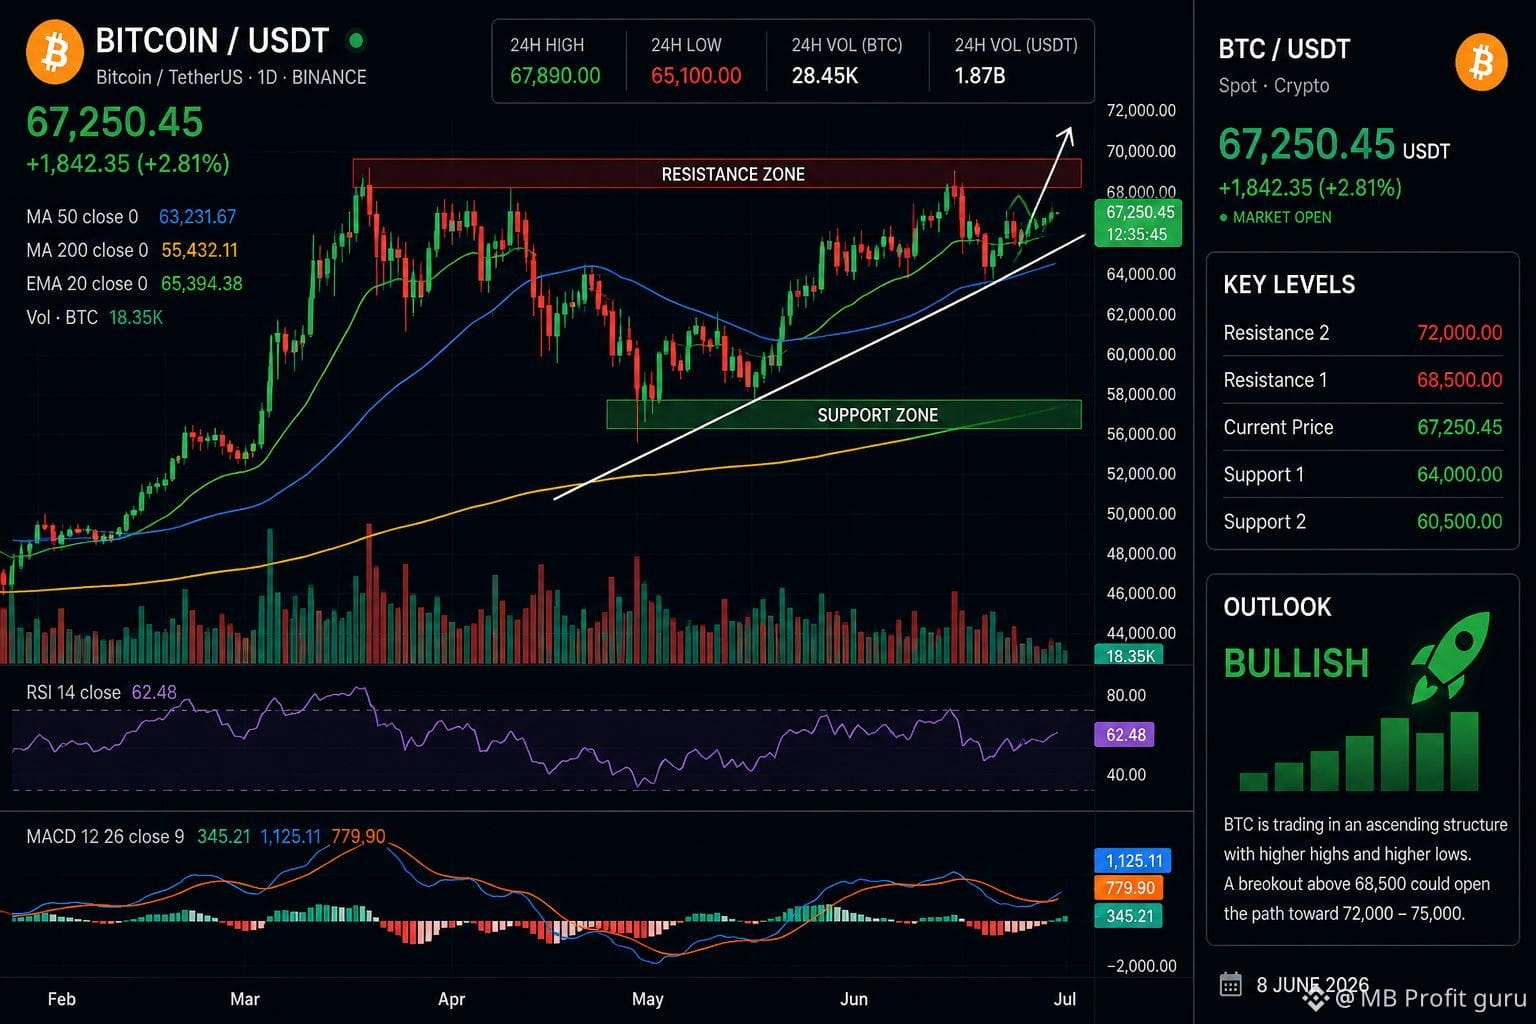
Task: Click the RSI 14 close indicator label
Action: click(73, 692)
